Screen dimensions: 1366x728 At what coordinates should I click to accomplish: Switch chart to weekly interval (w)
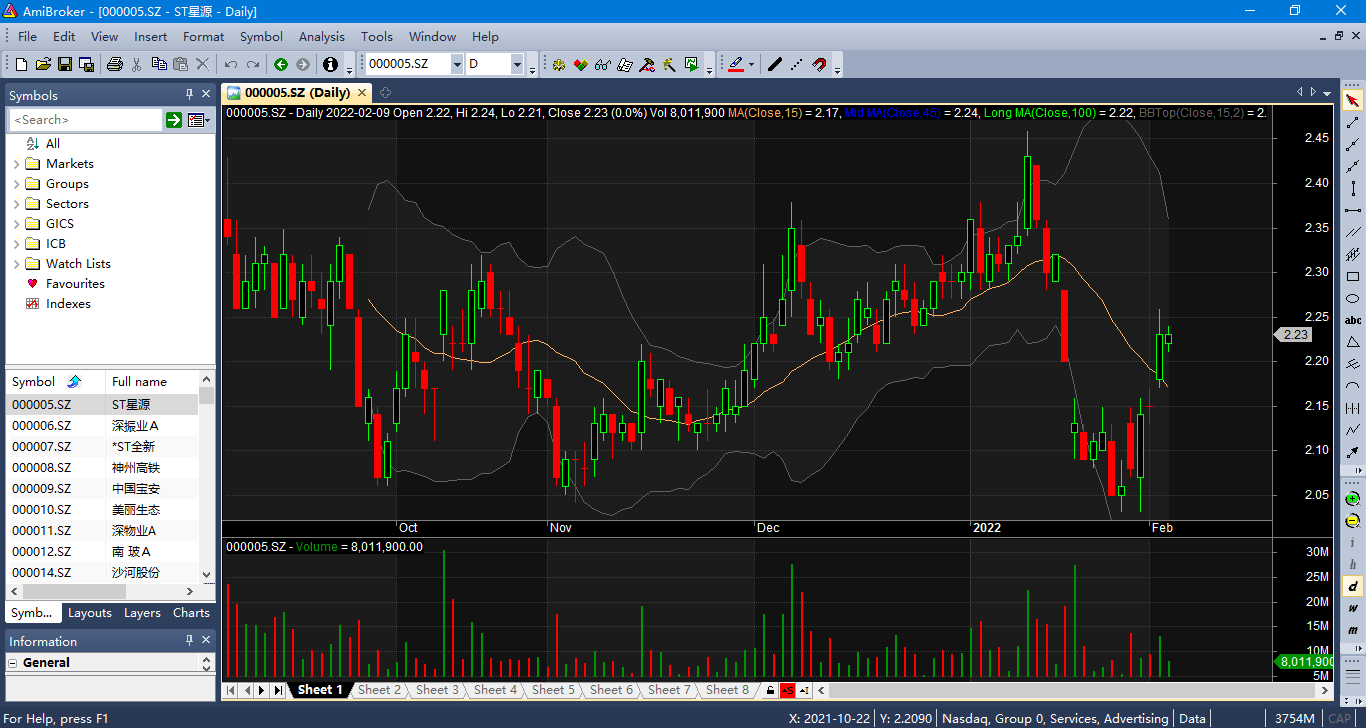[x=1353, y=607]
